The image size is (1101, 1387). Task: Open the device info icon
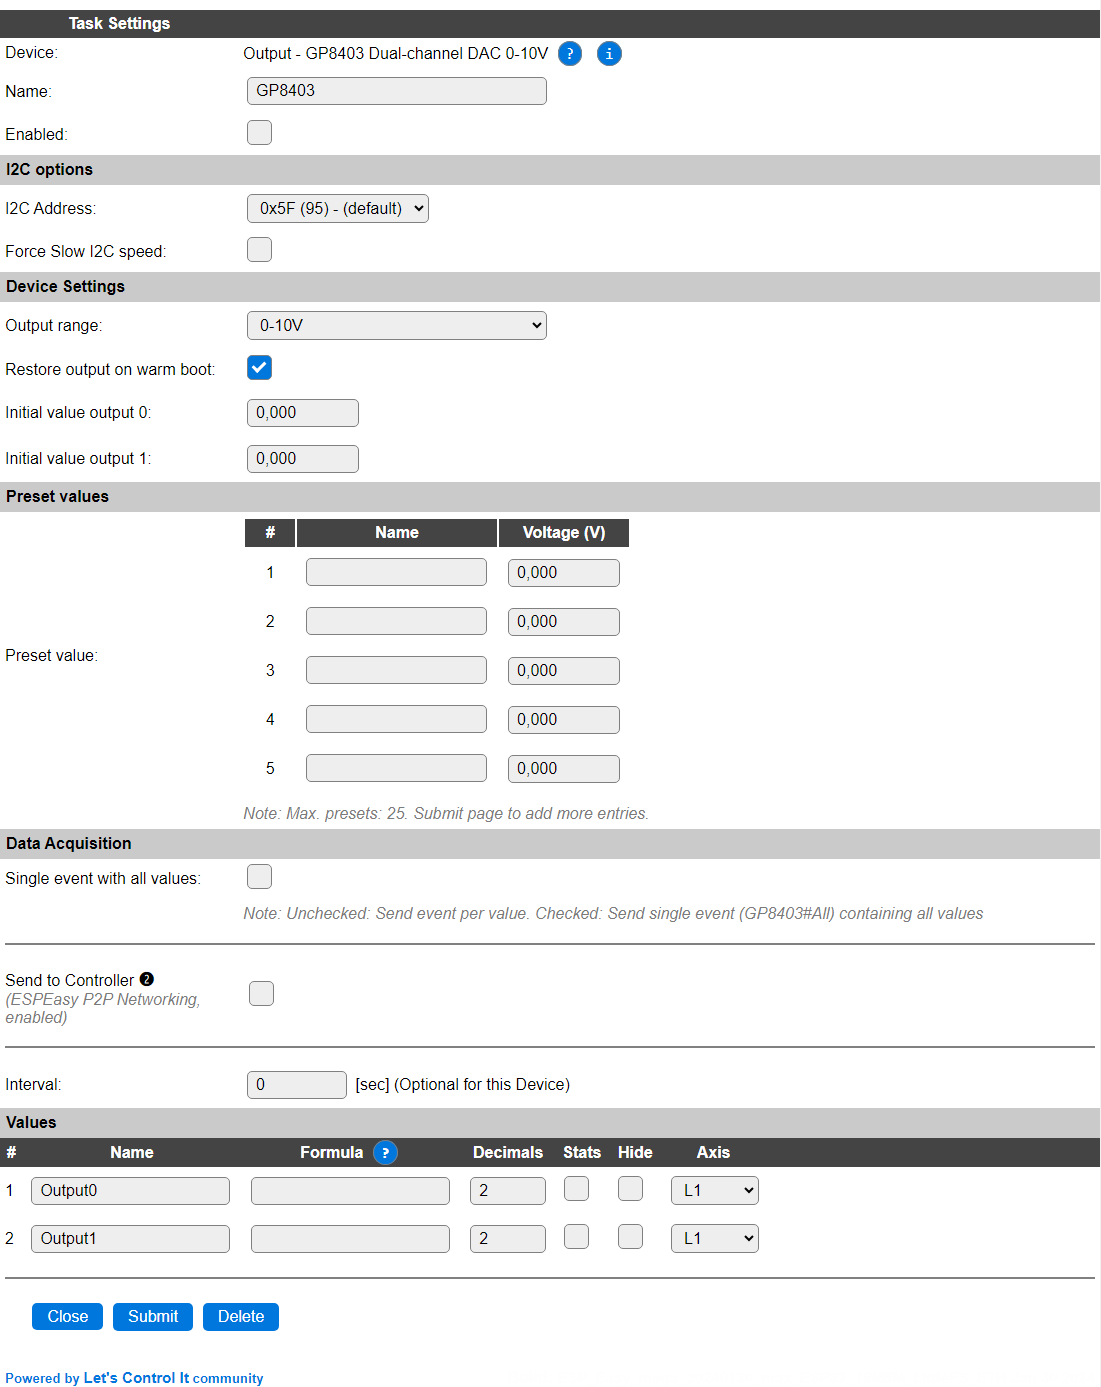click(x=609, y=54)
